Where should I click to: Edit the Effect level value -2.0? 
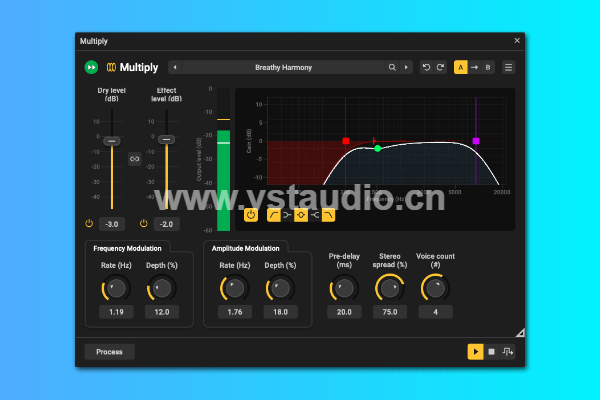(x=166, y=224)
